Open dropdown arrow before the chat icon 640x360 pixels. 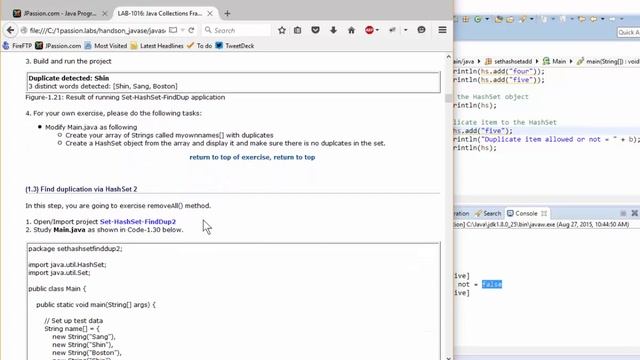click(x=405, y=30)
